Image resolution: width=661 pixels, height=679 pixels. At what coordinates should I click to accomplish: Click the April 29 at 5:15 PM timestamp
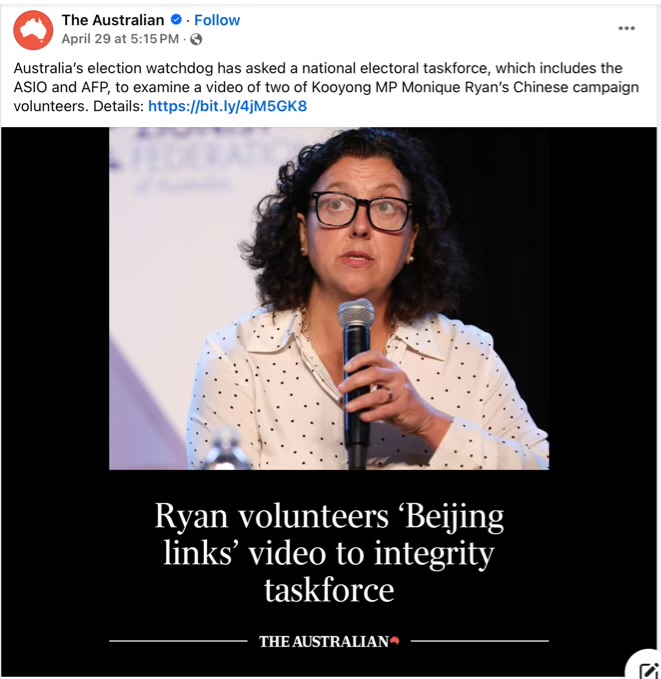[x=120, y=39]
